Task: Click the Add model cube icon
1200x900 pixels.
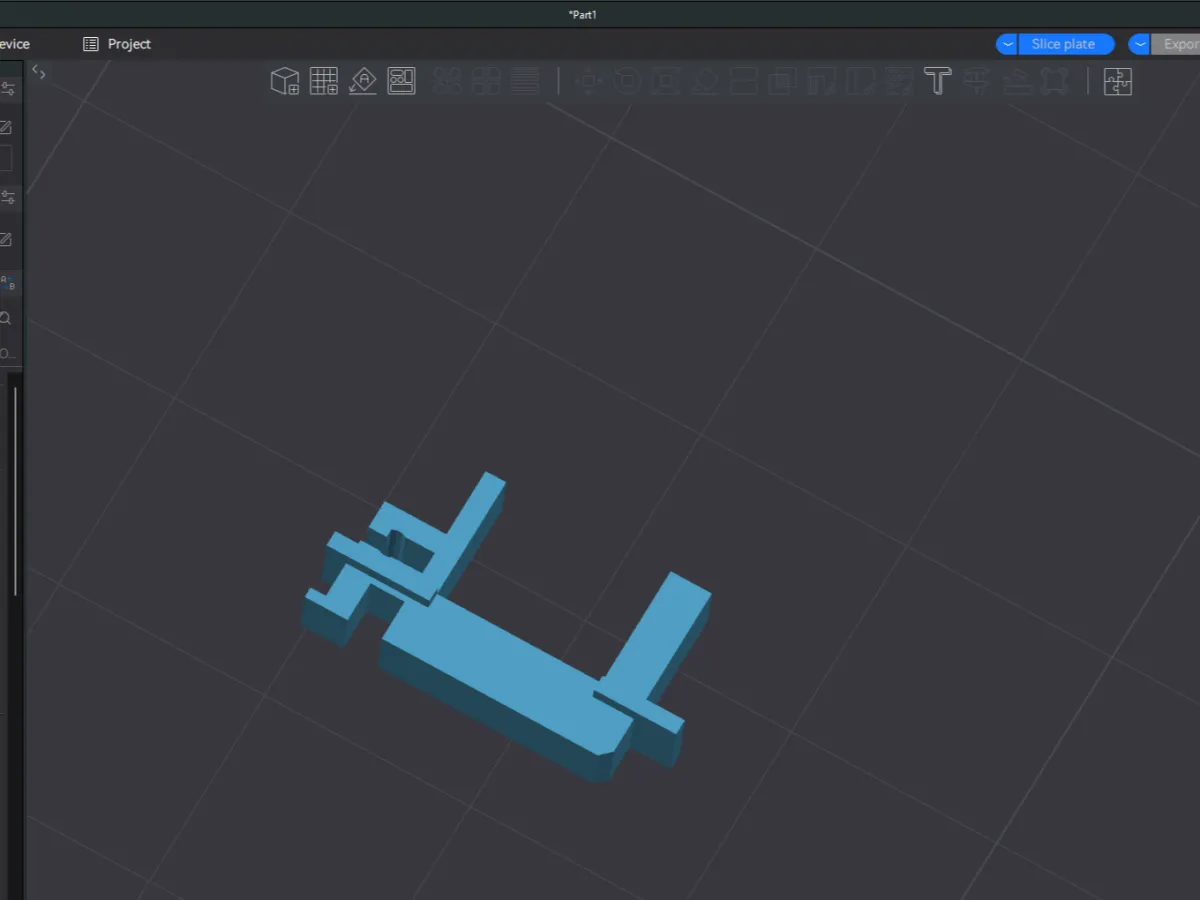Action: (285, 81)
